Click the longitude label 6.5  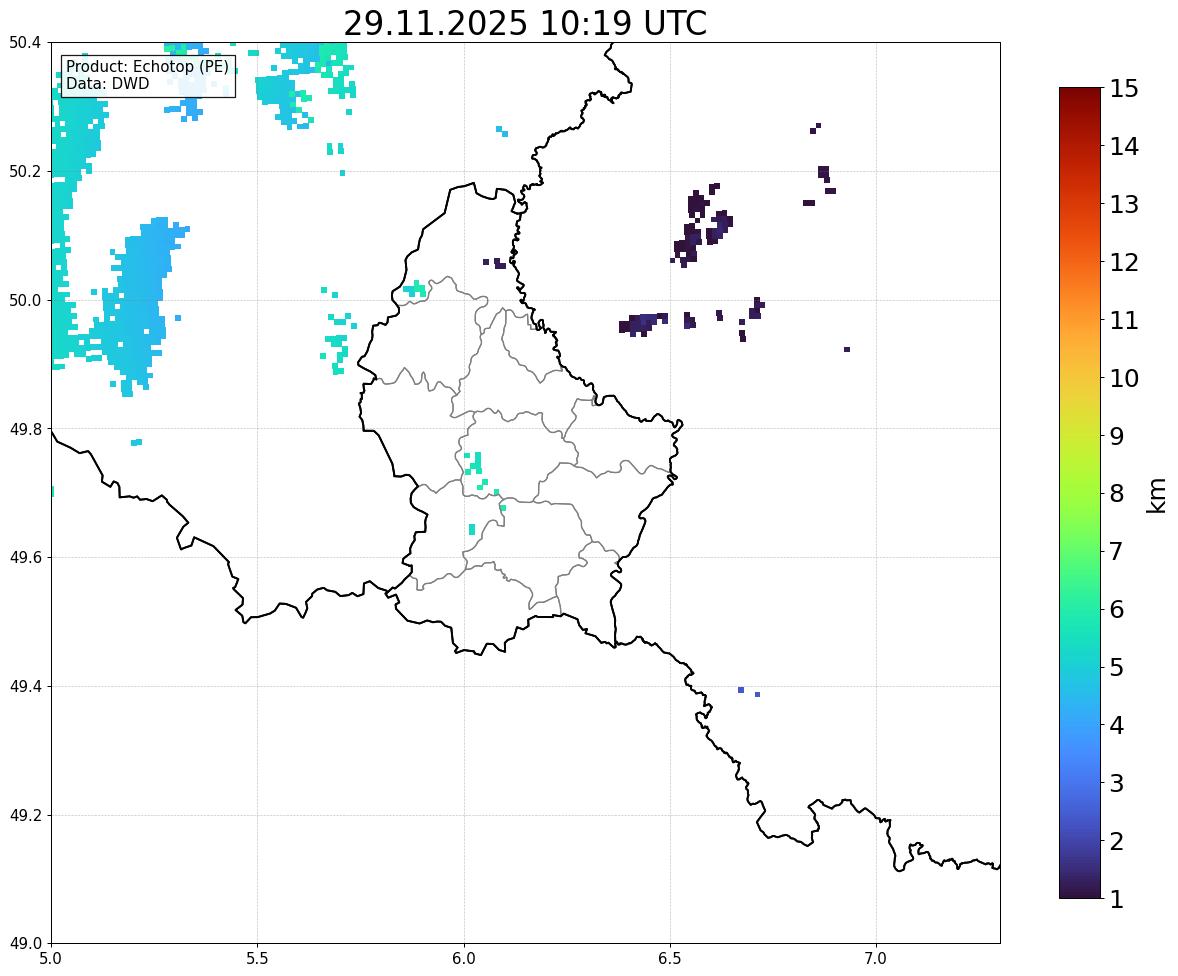tap(670, 959)
